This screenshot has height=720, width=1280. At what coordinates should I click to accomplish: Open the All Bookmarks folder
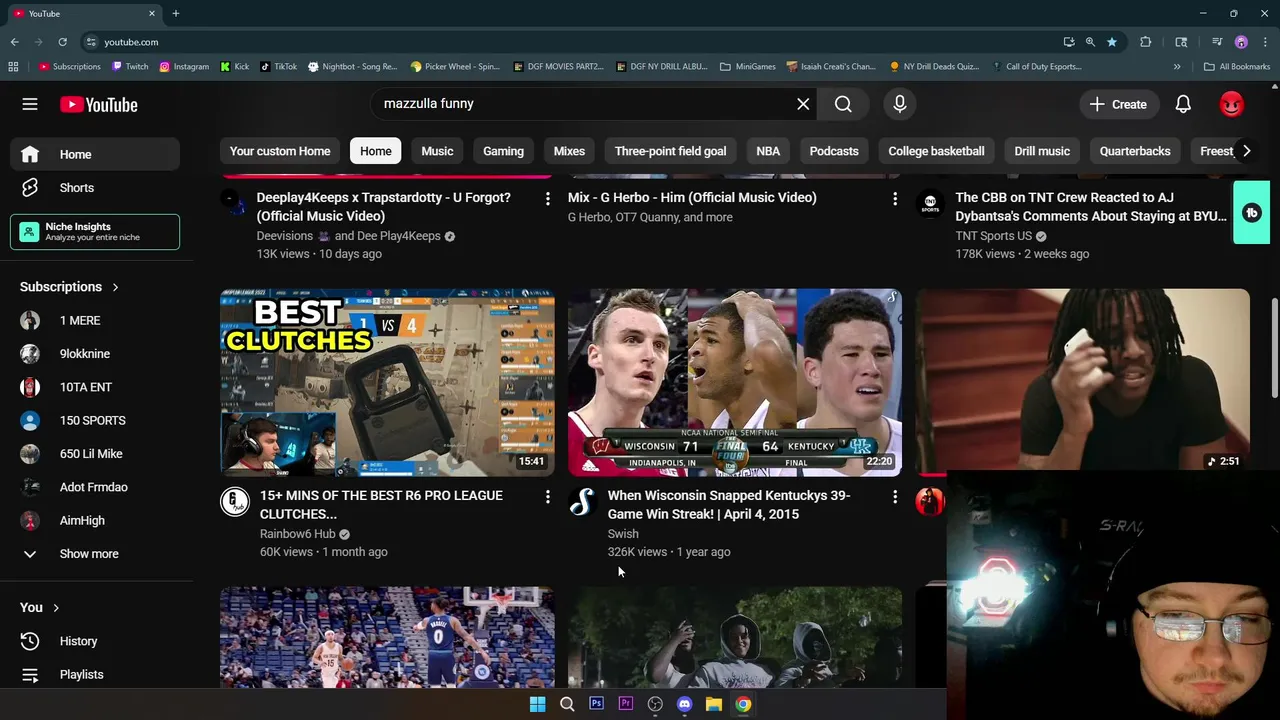1237,67
